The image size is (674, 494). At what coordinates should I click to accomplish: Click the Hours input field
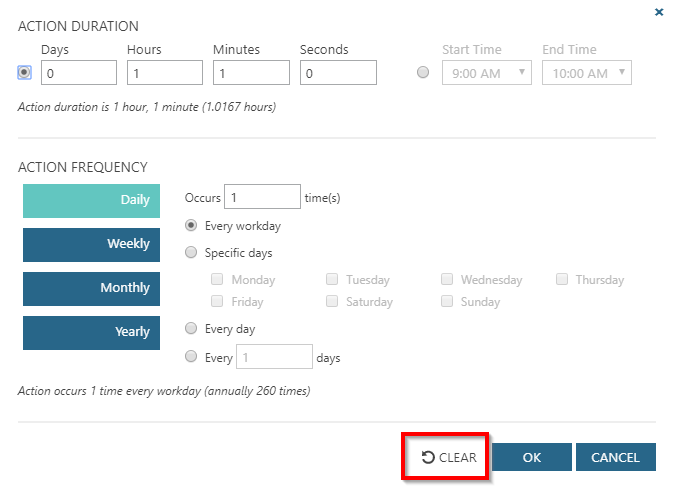(165, 73)
